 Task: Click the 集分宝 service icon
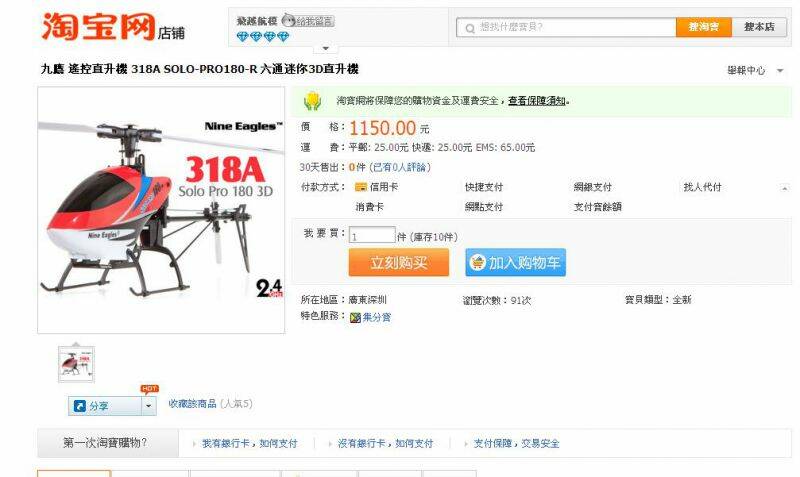(355, 317)
